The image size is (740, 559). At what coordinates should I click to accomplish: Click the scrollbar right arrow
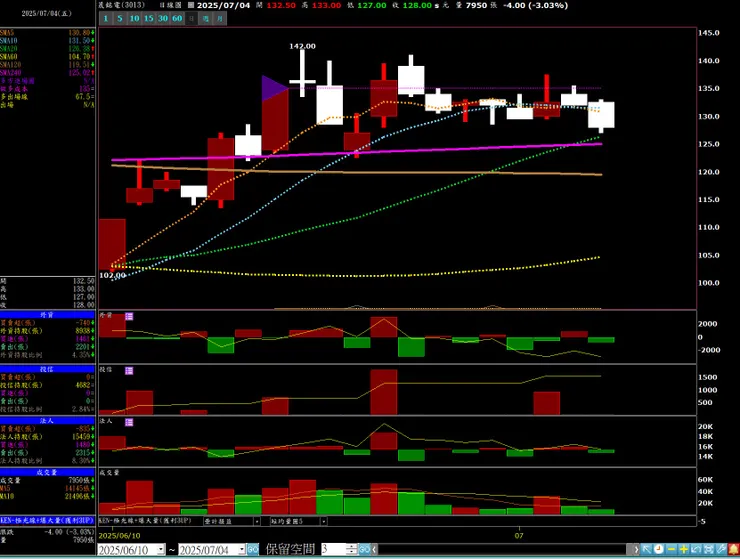tap(636, 550)
